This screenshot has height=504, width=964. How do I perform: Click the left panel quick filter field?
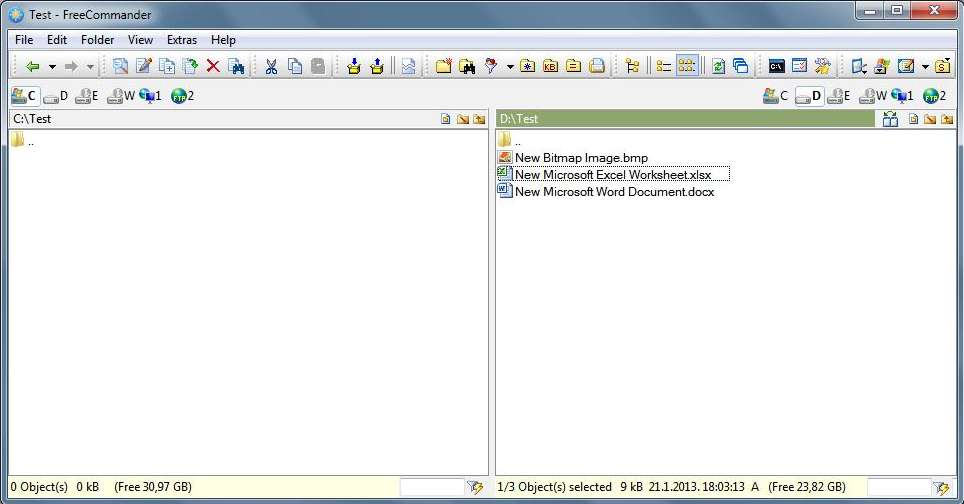click(432, 487)
